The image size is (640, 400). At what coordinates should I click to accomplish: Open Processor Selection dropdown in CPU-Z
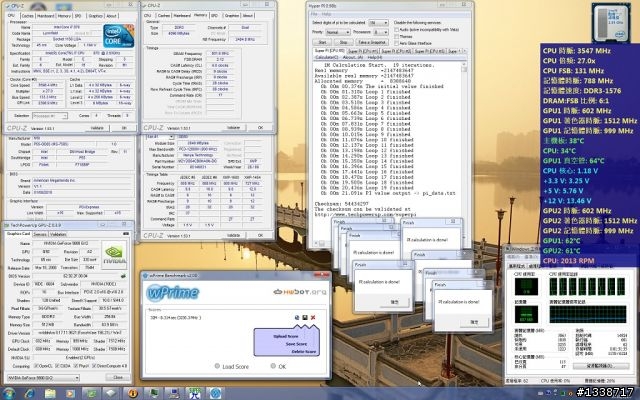tap(50, 116)
